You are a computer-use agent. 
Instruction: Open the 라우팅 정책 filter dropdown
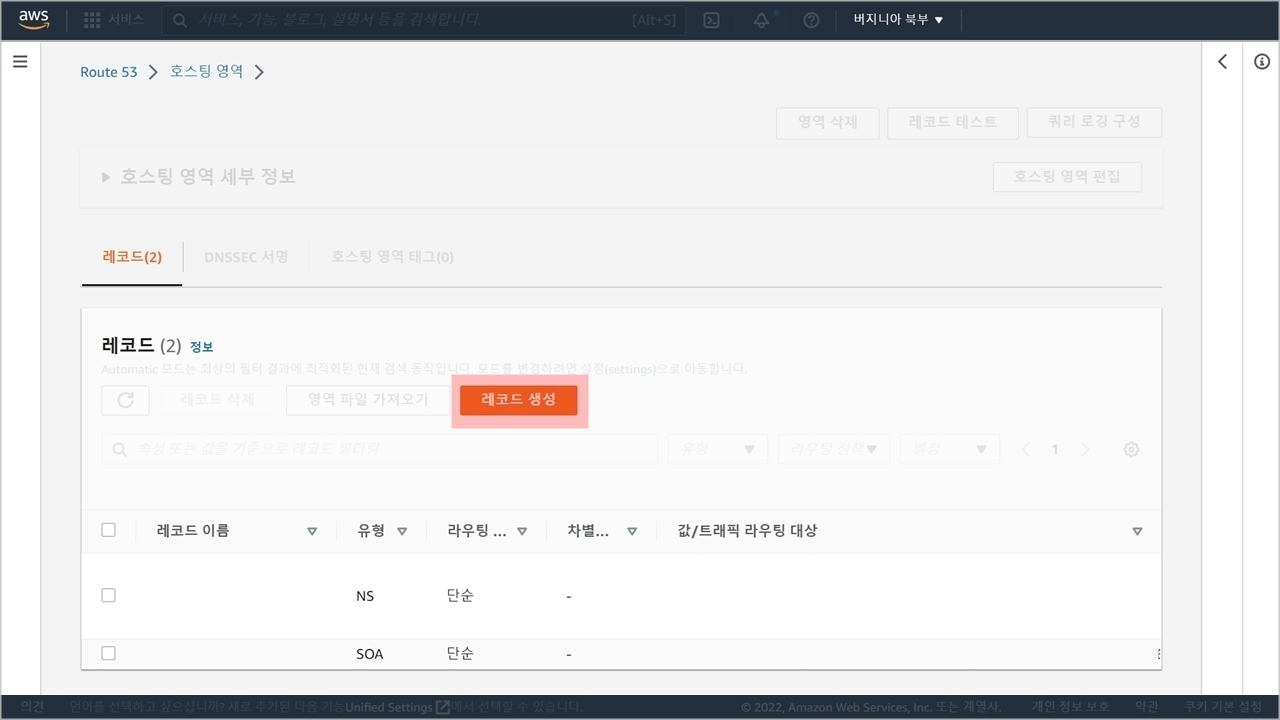(x=834, y=449)
